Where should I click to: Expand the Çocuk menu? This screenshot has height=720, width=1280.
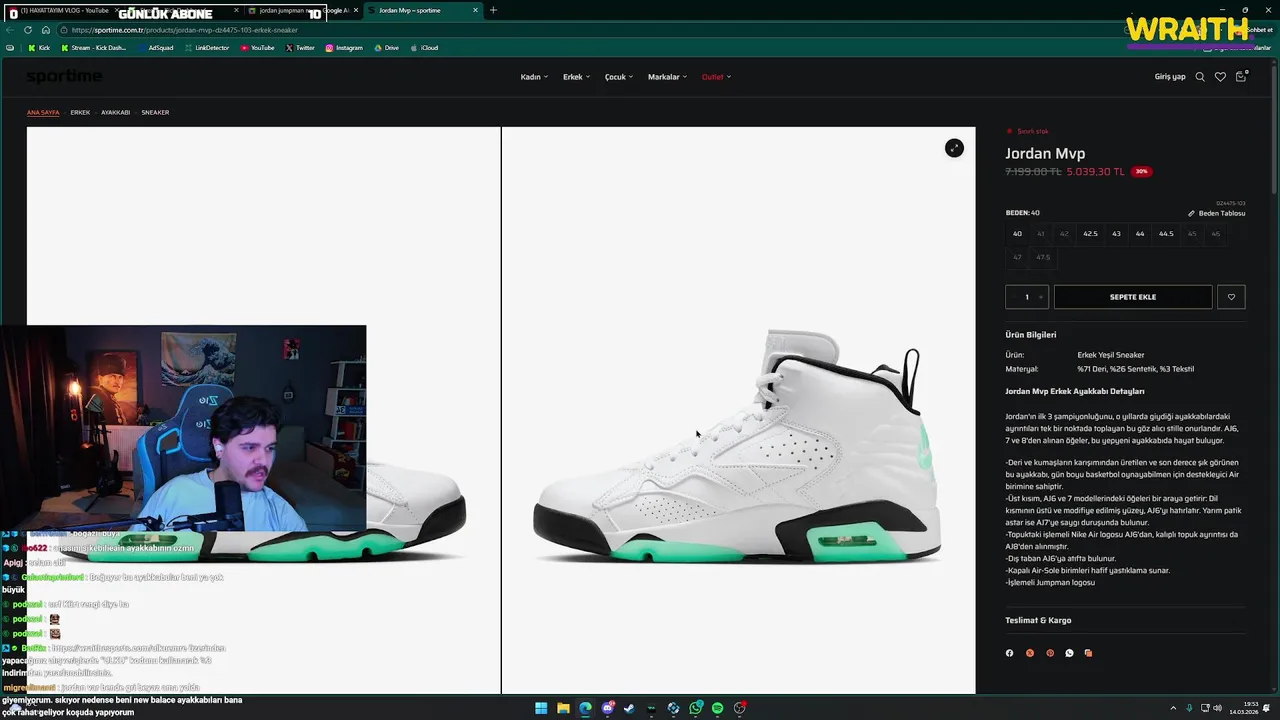tap(619, 77)
